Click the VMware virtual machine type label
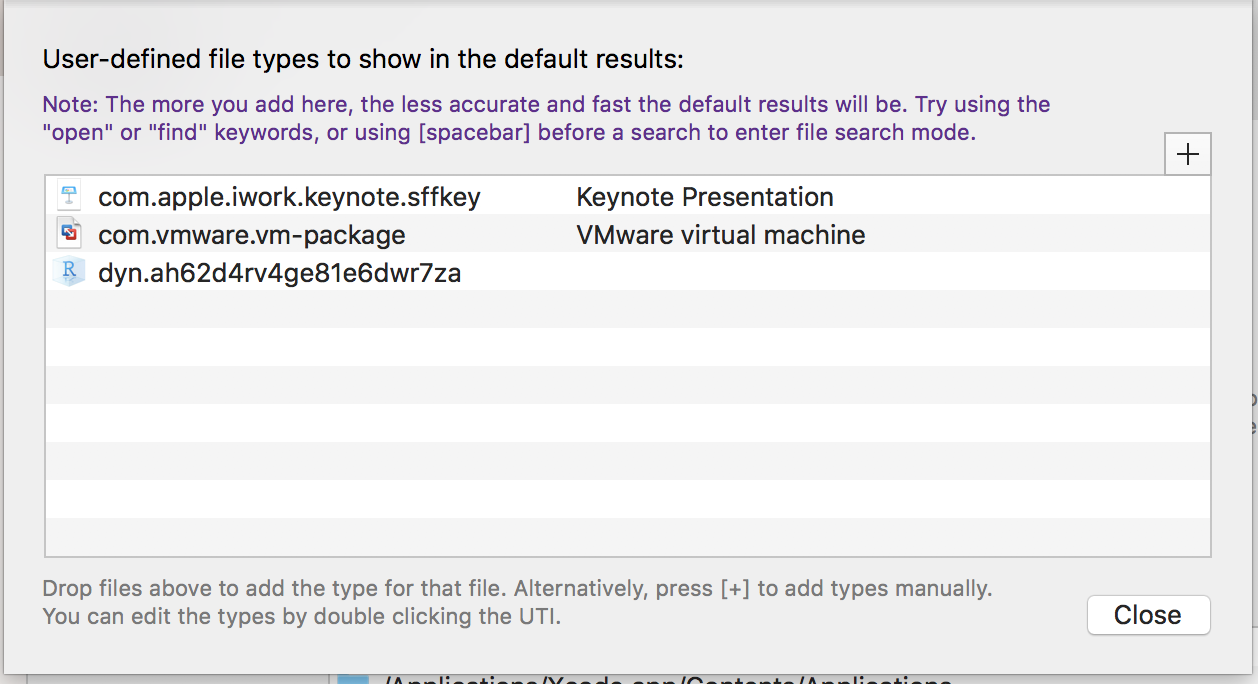The image size is (1258, 684). pyautogui.click(x=720, y=234)
